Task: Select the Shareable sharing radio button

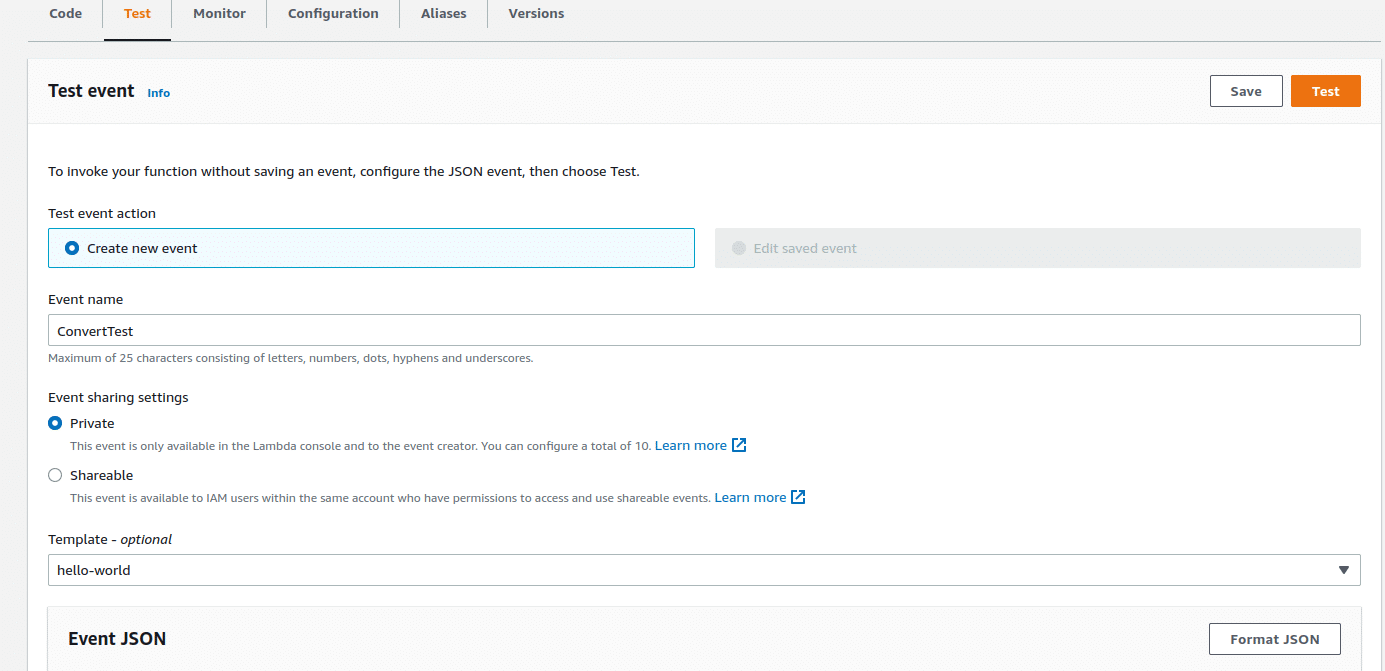Action: pos(56,475)
